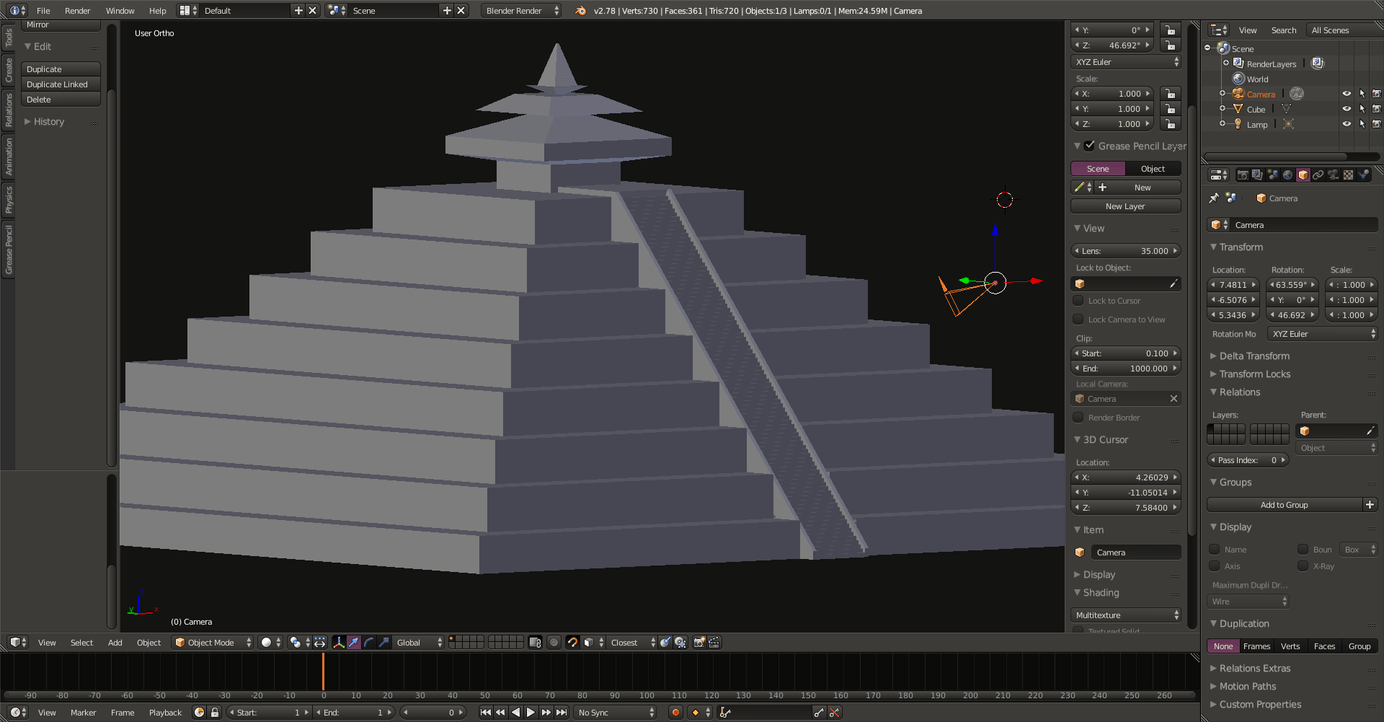
Task: Hide the Cube using its eye icon
Action: pos(1346,109)
